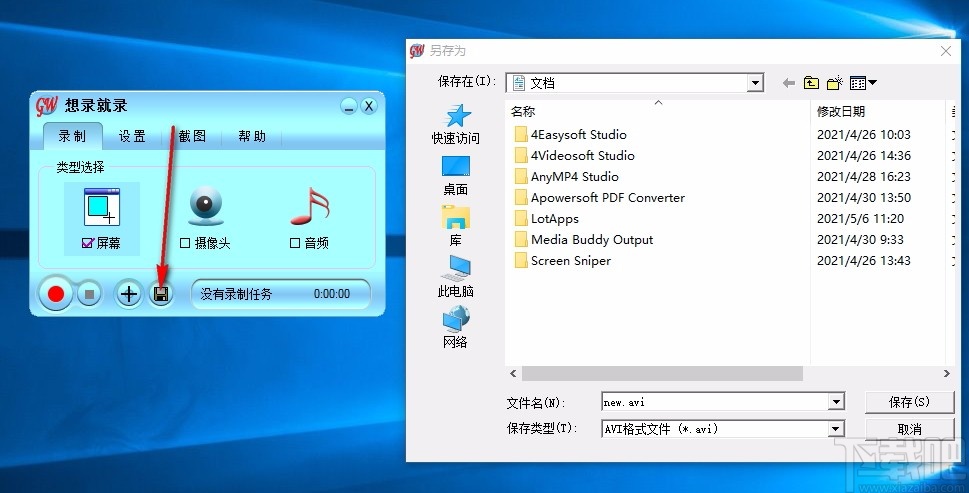Click the 4Easysoft Studio folder icon
This screenshot has width=969, height=493.
[x=521, y=135]
